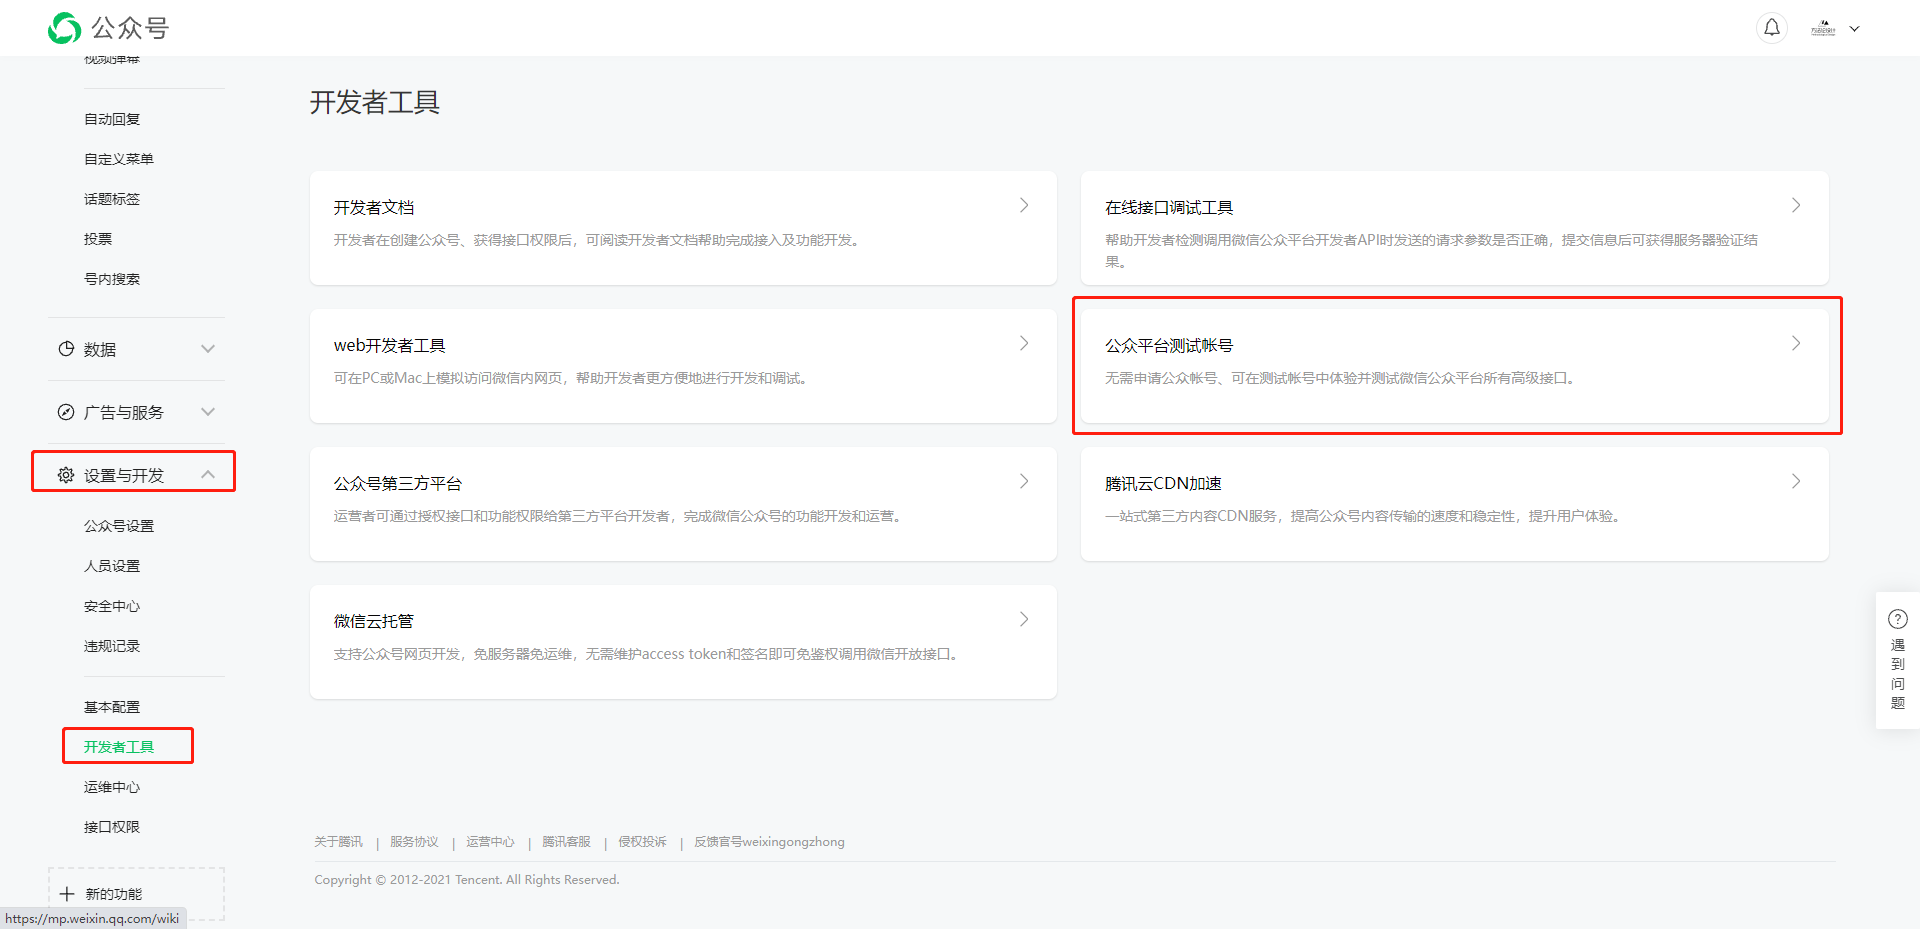Go to 人员设置
This screenshot has height=929, width=1920.
coord(112,566)
